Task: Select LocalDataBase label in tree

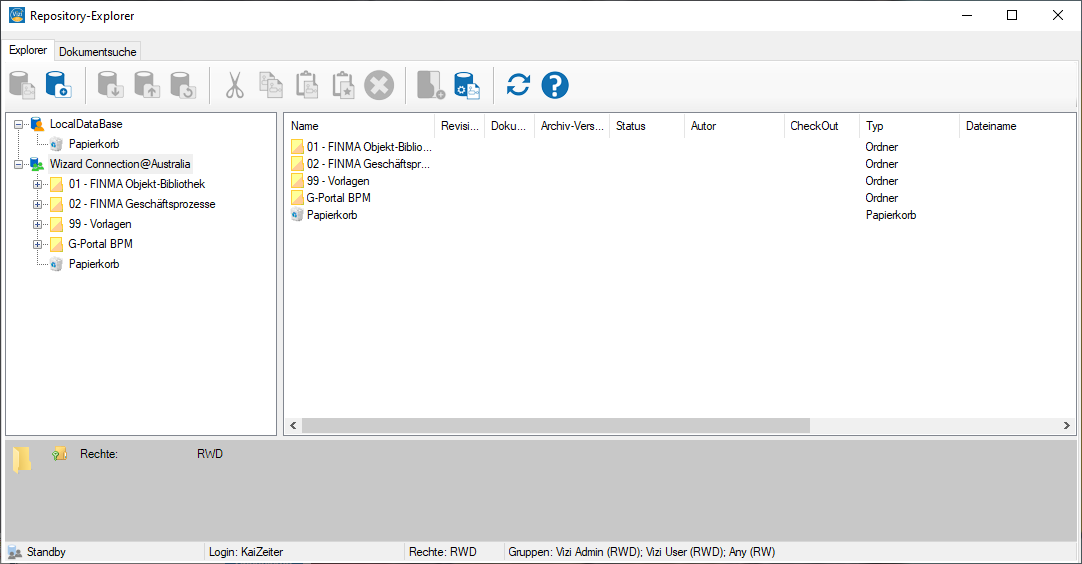Action: pyautogui.click(x=86, y=124)
